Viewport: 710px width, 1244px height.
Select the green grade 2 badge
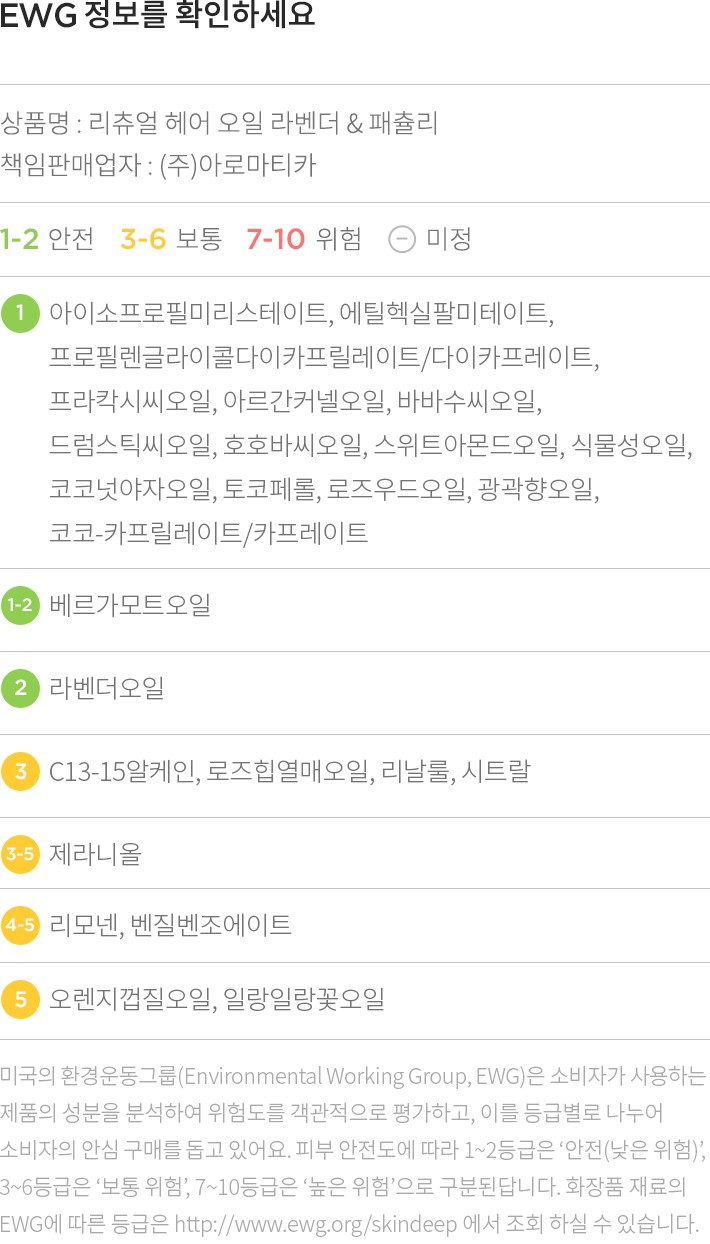(x=20, y=689)
